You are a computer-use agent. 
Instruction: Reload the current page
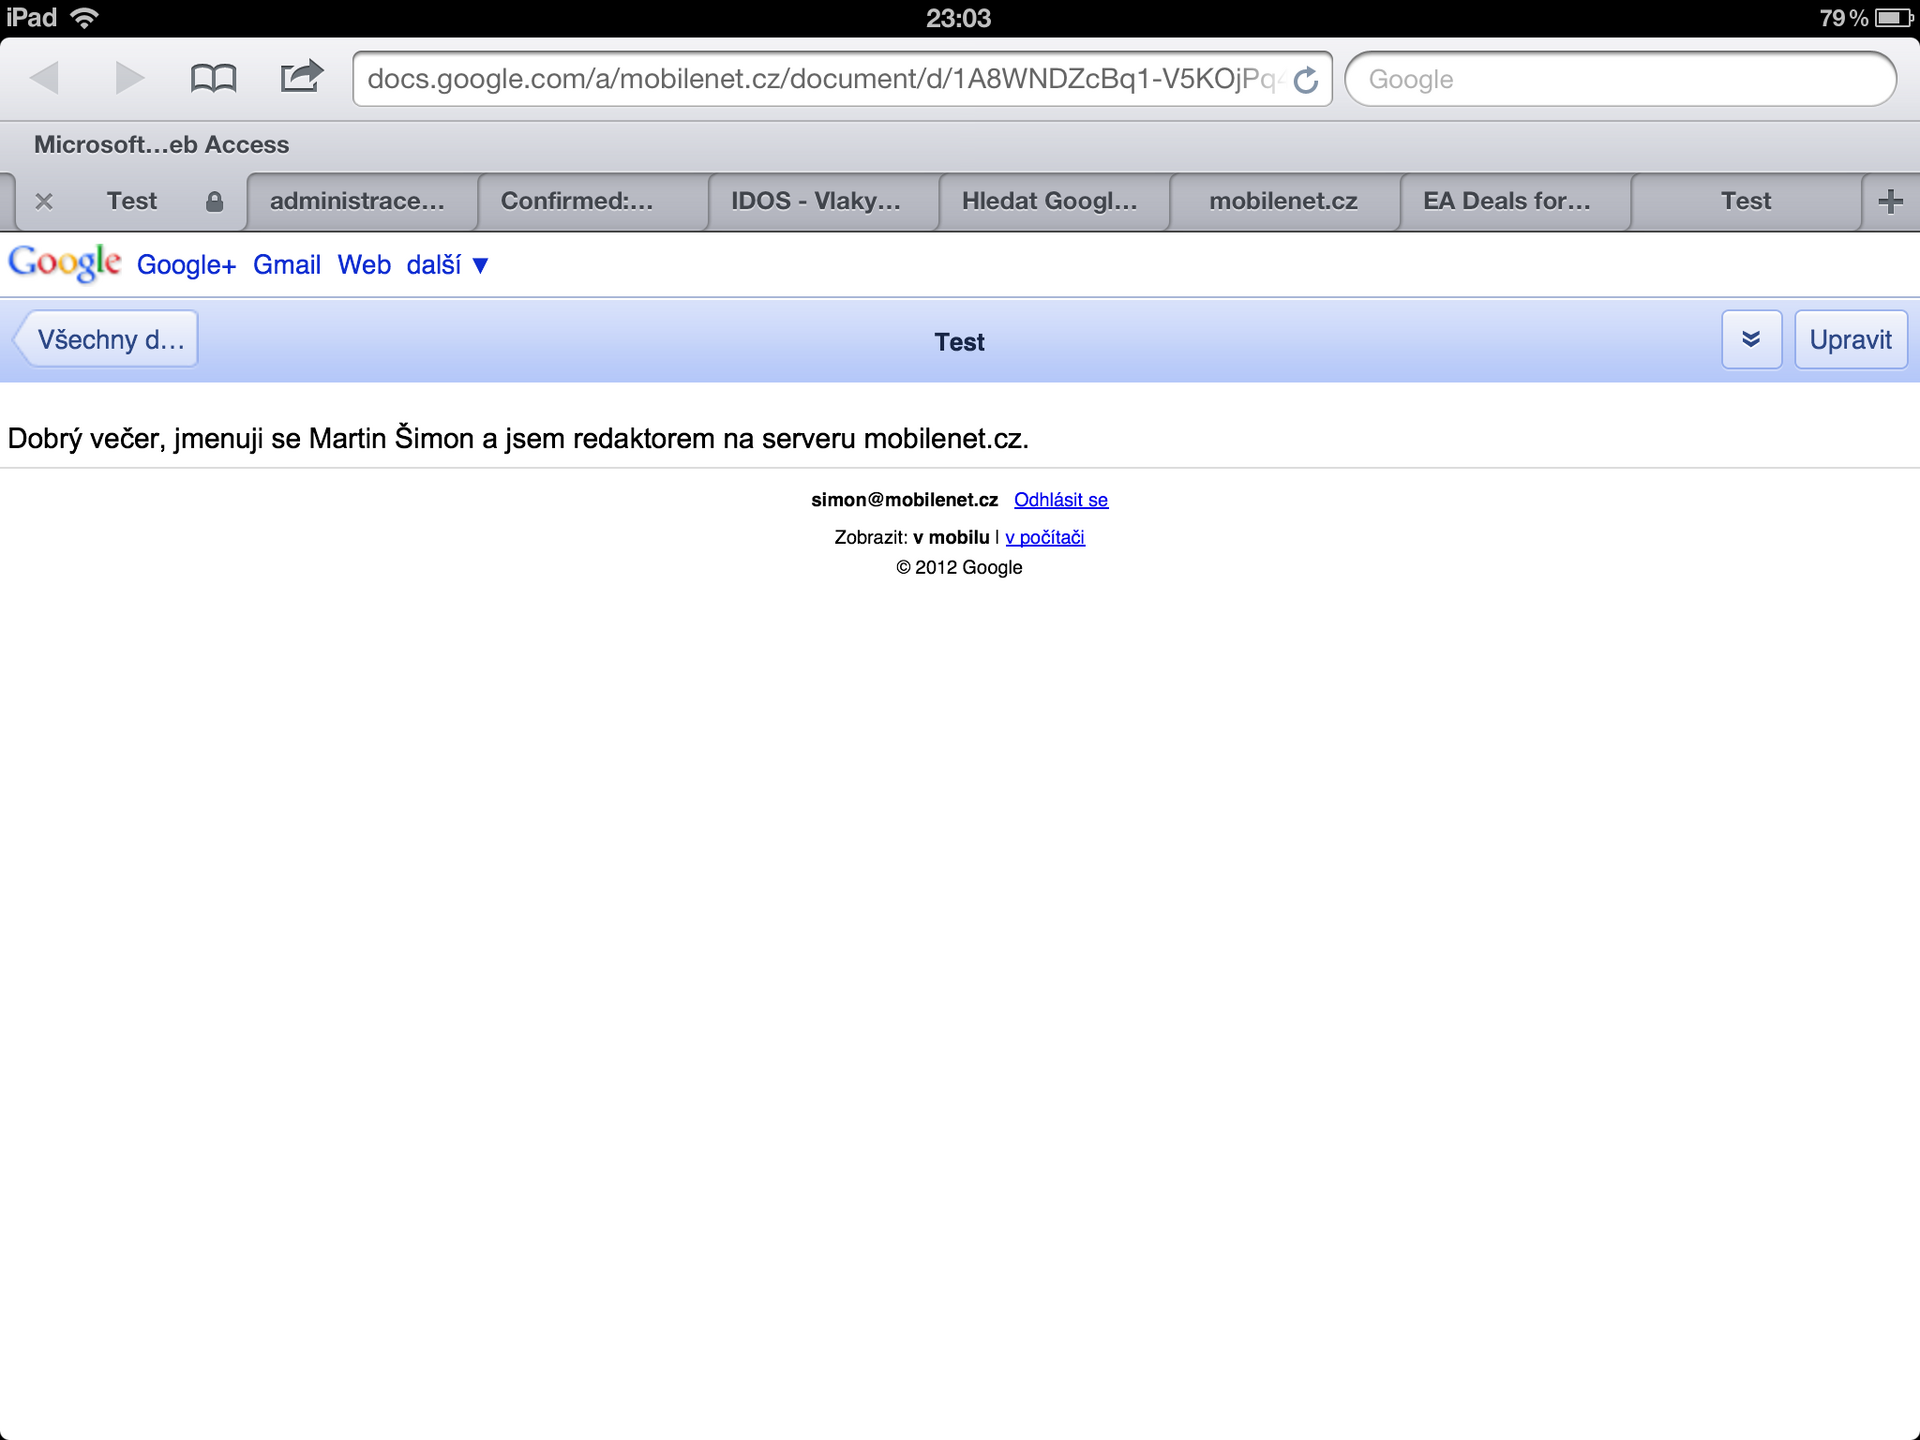1306,79
